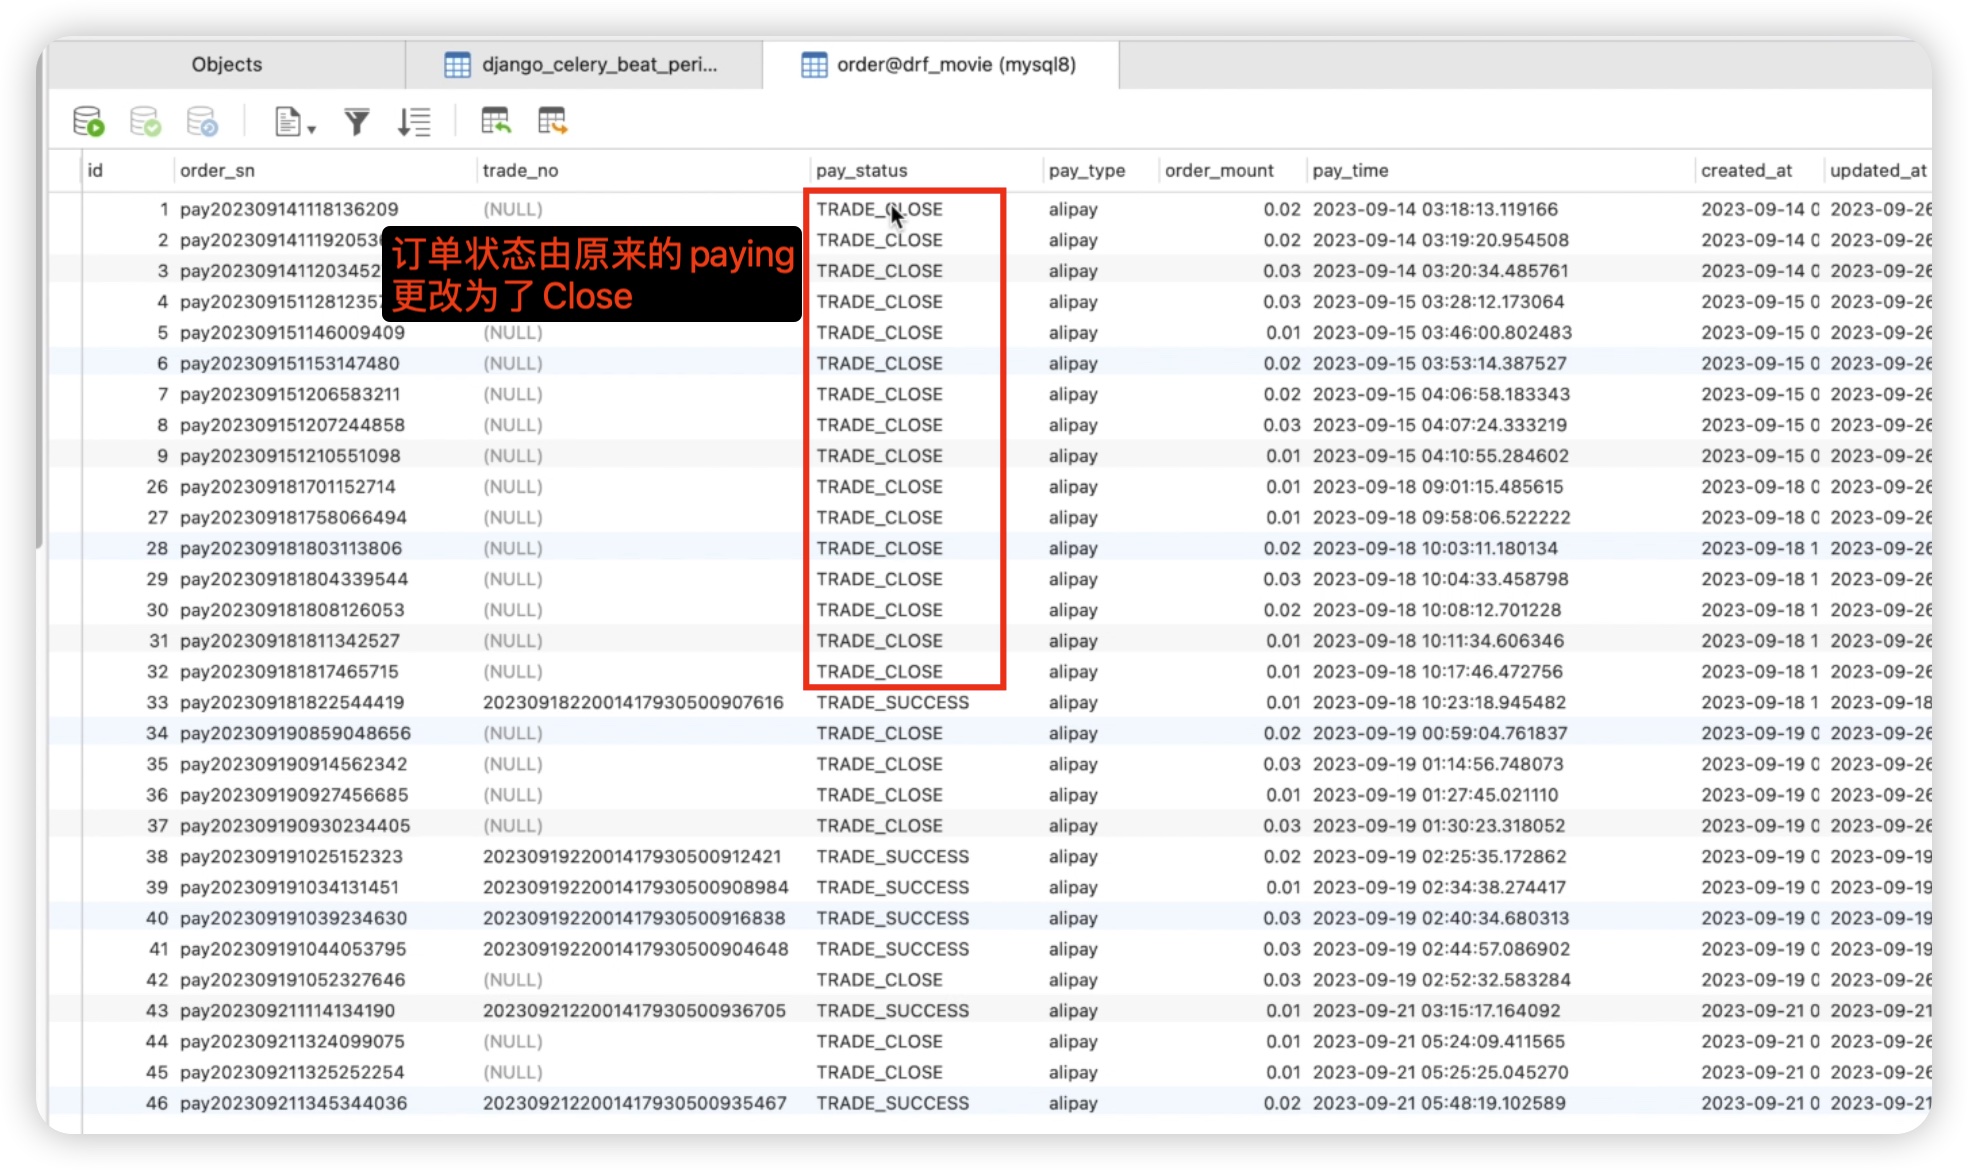Select id cell 26

(157, 486)
